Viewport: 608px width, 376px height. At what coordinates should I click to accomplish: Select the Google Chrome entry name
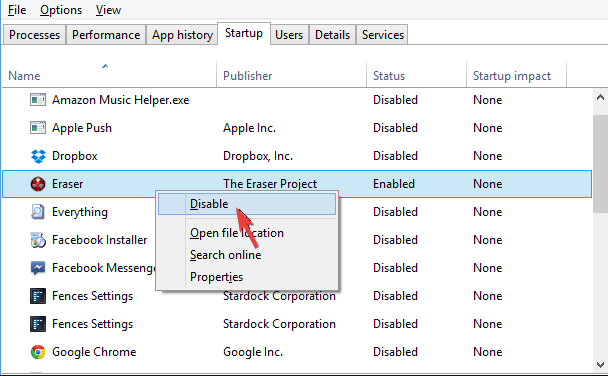[94, 352]
